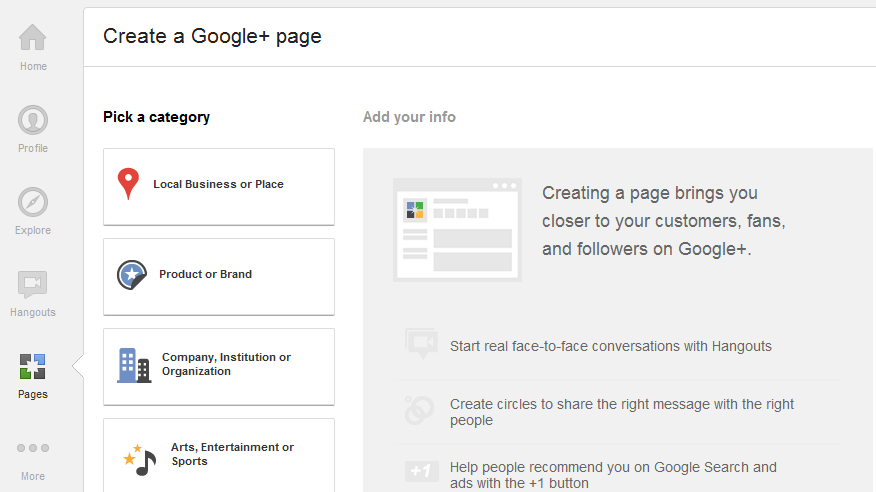Viewport: 876px width, 492px height.
Task: Click the +1 button feature icon
Action: coord(422,471)
